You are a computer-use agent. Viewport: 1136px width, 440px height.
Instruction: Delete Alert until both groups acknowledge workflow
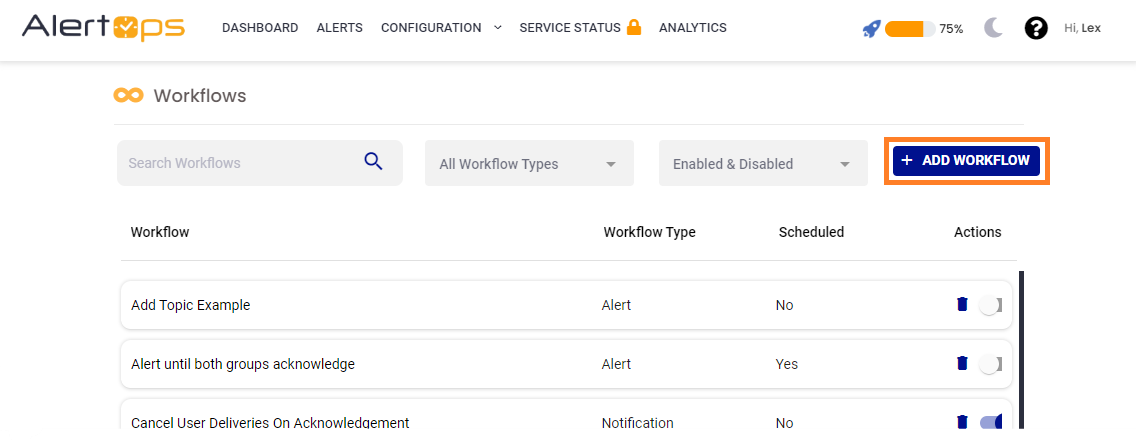click(962, 363)
